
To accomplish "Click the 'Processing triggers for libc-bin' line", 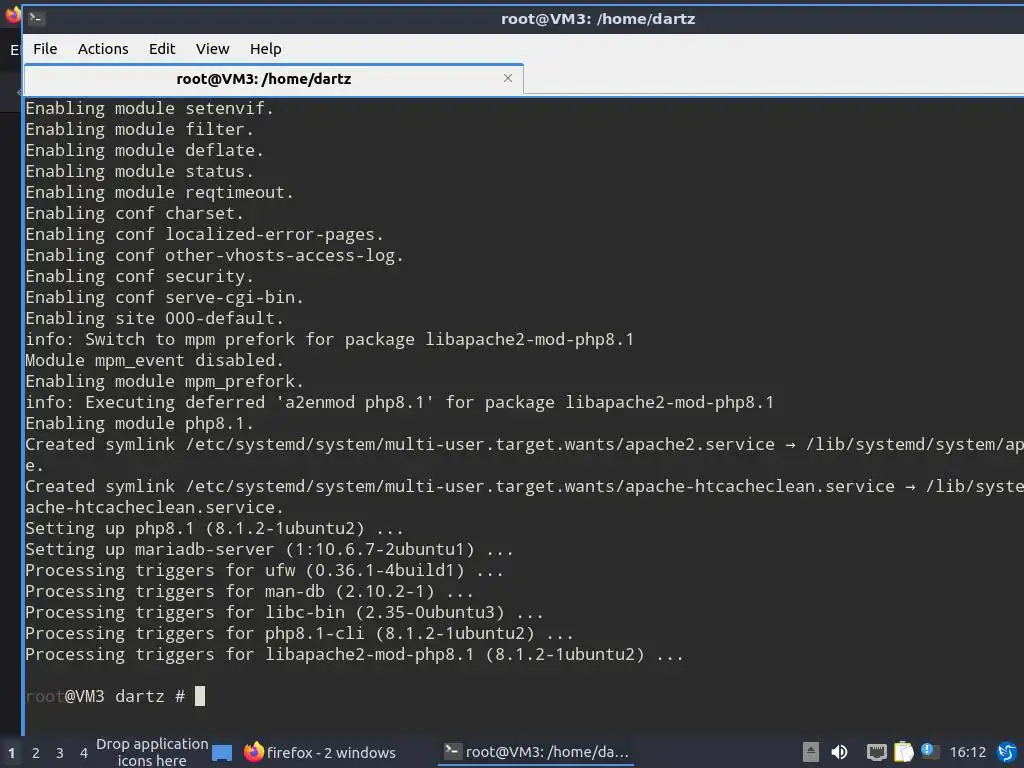I will [284, 612].
